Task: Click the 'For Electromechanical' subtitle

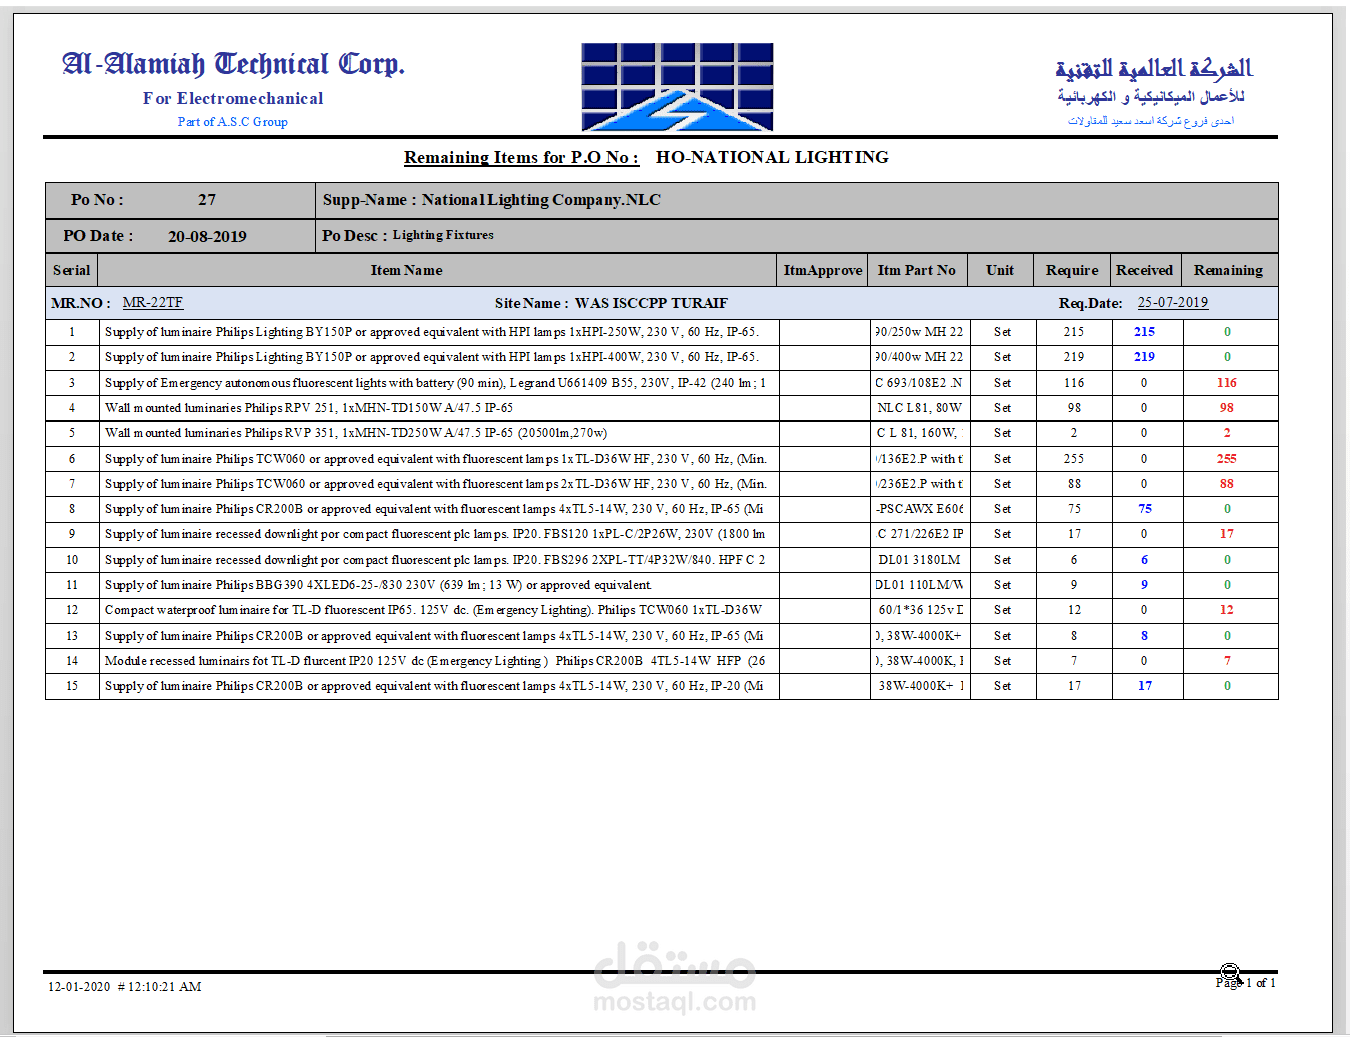Action: coord(233,98)
